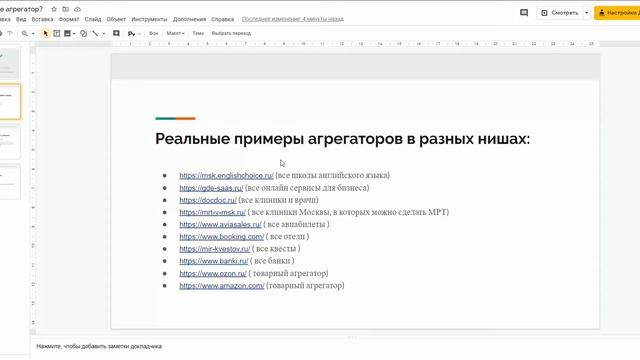Select the third slide thumbnail
Screen dimensions: 640x360
pyautogui.click(x=9, y=142)
